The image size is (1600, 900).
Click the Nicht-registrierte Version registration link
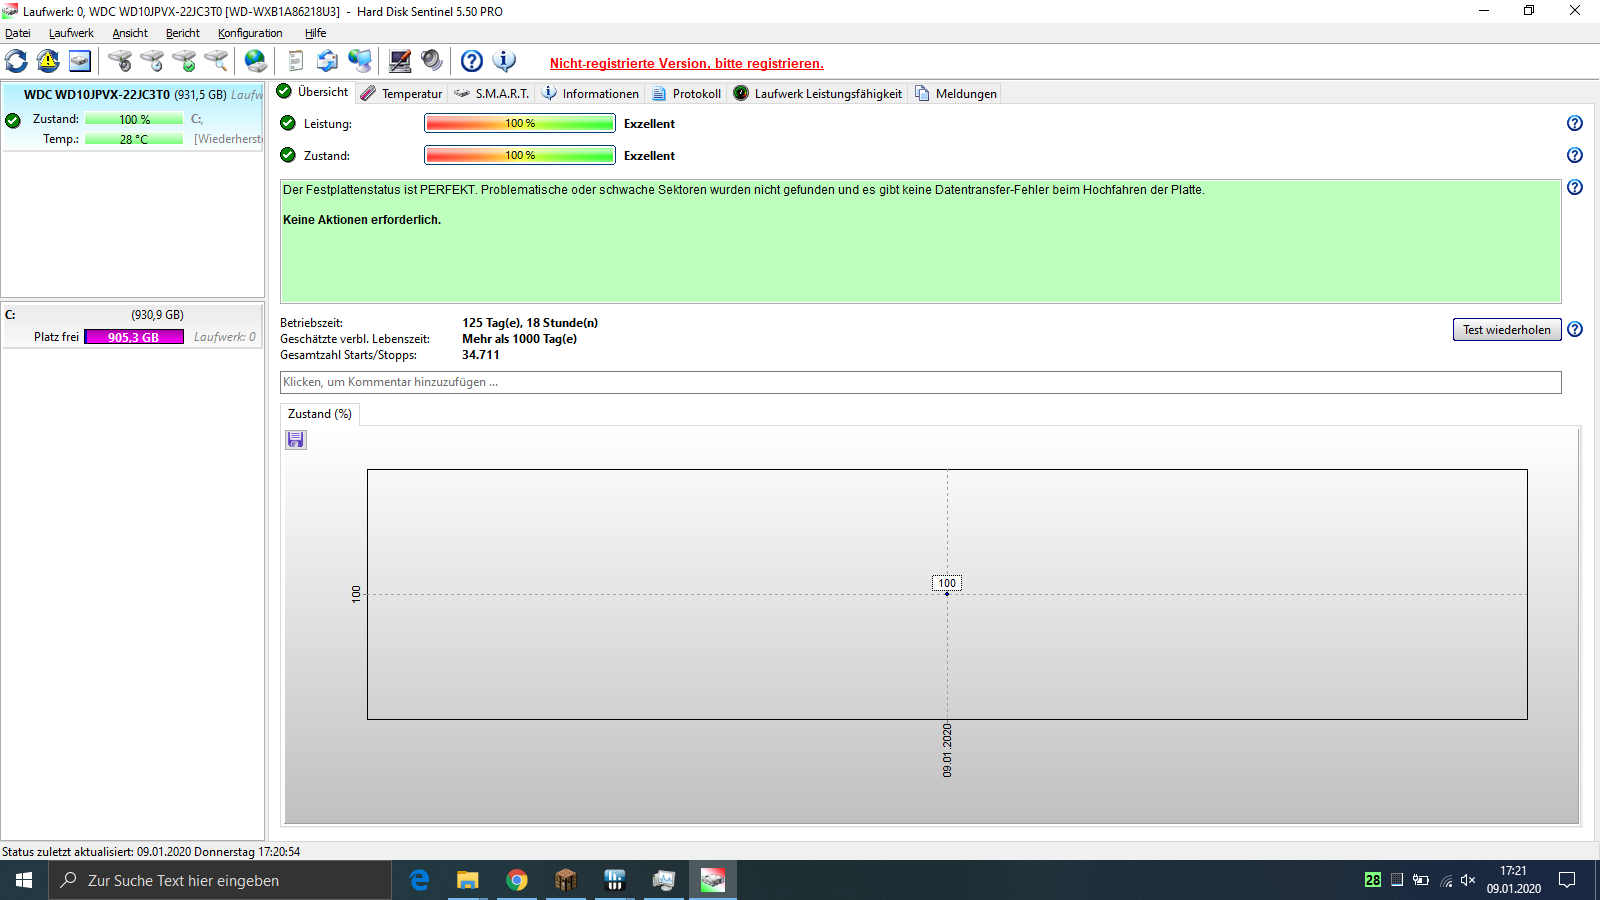687,63
